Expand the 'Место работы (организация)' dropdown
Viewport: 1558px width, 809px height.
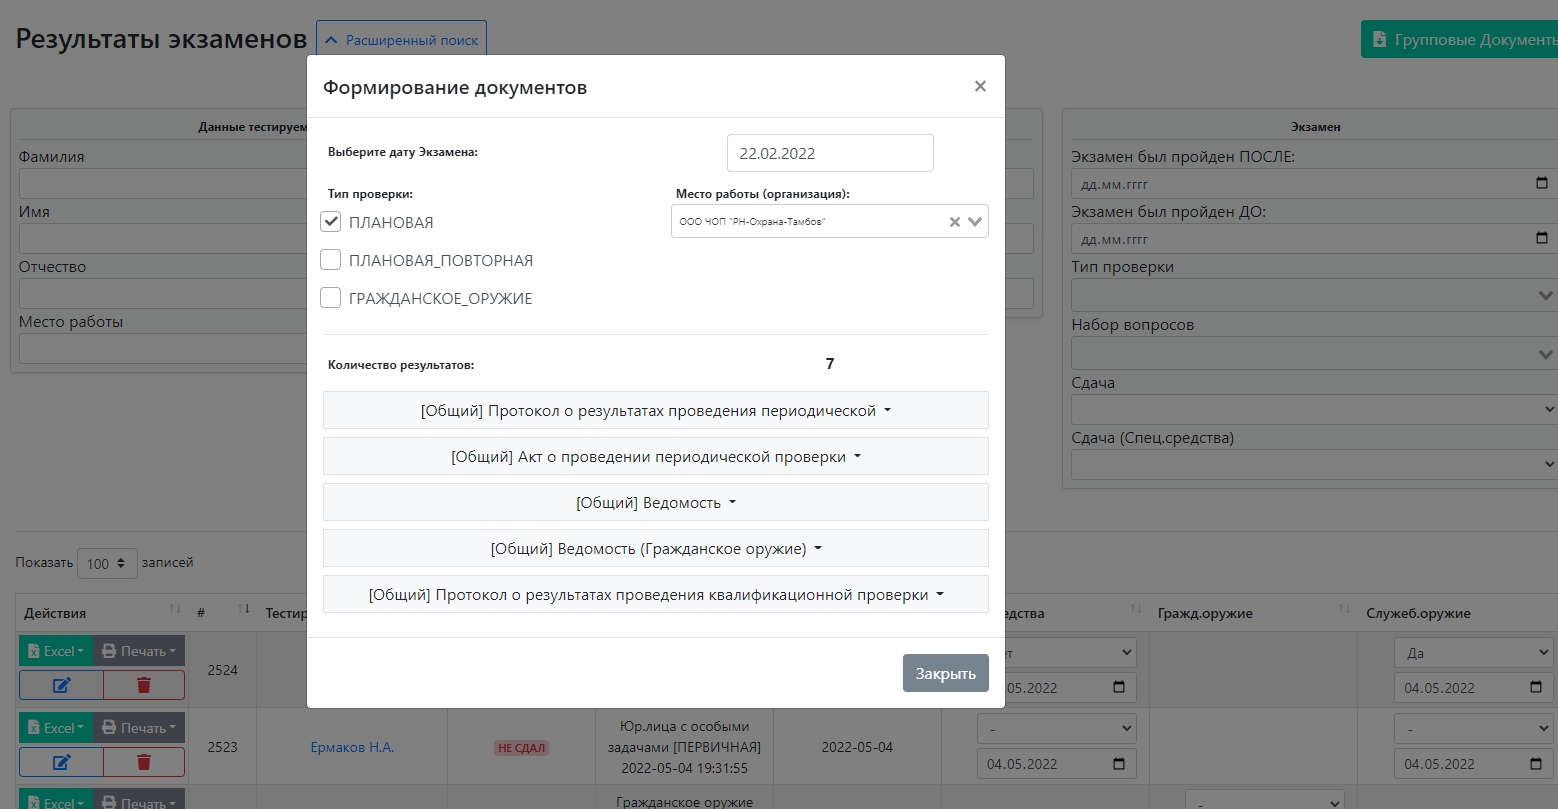pyautogui.click(x=975, y=221)
